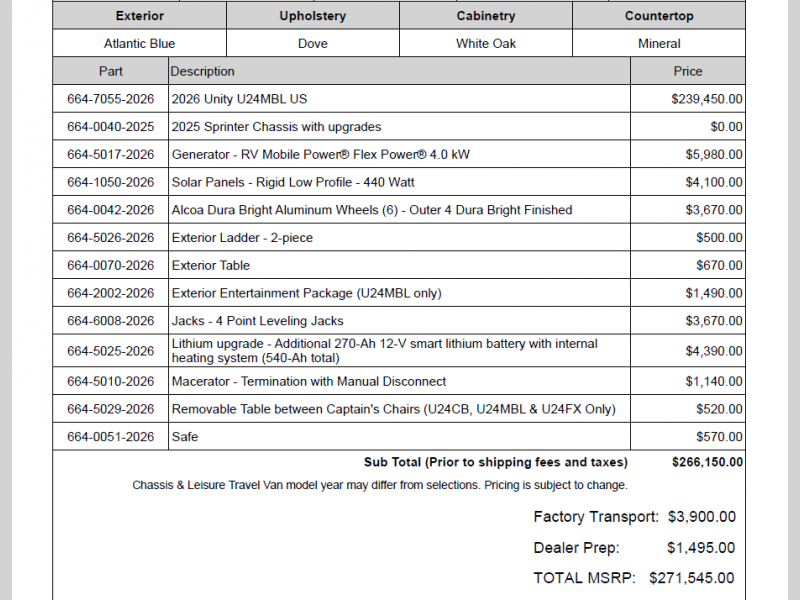800x600 pixels.
Task: Select the Cabinetry header cell
Action: [486, 16]
